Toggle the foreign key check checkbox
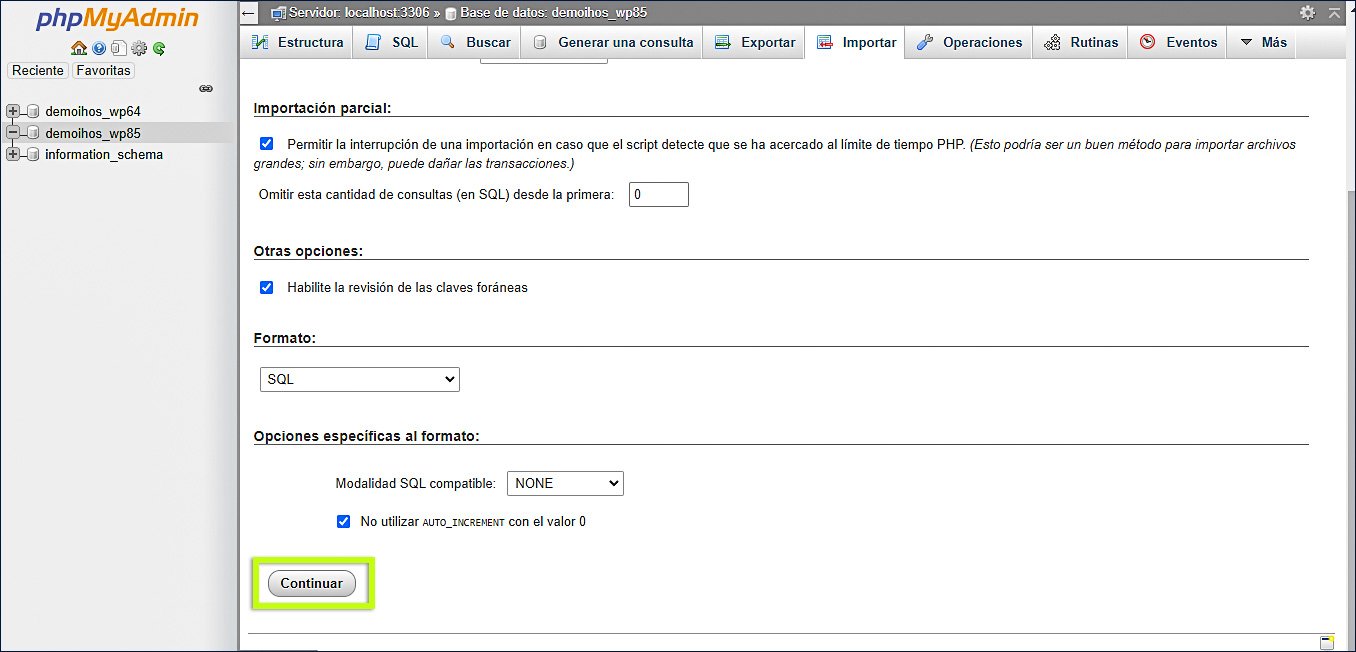 pos(266,287)
